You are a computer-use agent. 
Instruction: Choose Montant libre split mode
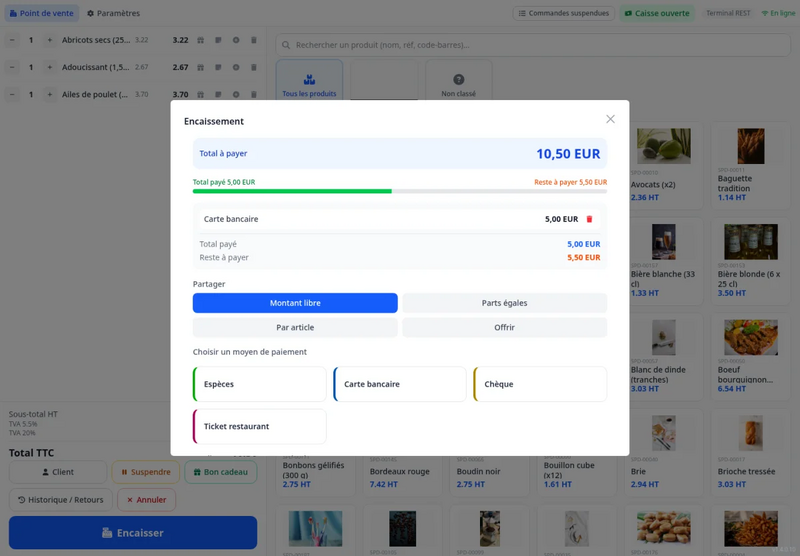[295, 303]
